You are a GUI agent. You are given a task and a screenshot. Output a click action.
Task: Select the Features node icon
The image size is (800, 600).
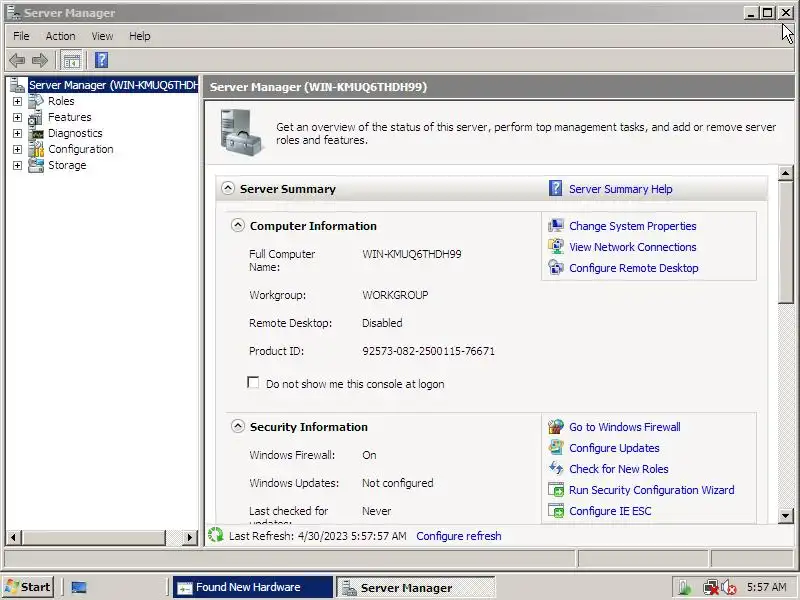tap(36, 117)
